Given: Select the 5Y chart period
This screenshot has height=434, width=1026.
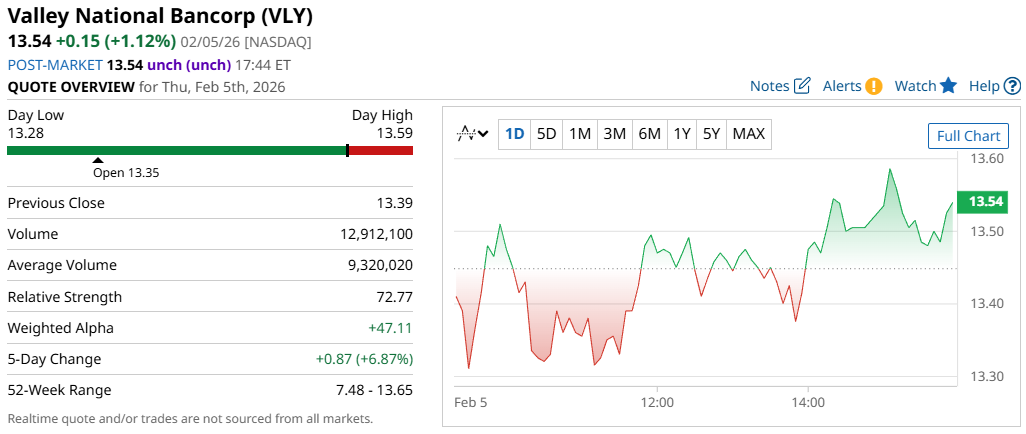Looking at the screenshot, I should pyautogui.click(x=711, y=133).
